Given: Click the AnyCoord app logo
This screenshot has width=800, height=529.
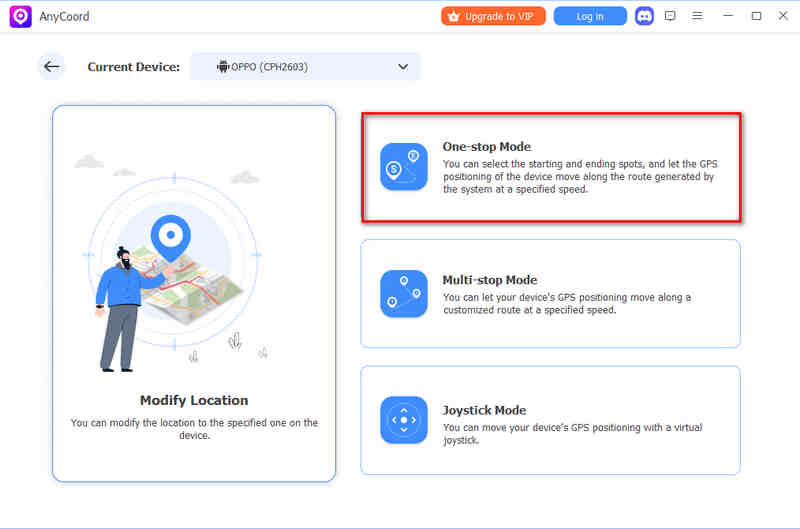Looking at the screenshot, I should pos(21,16).
